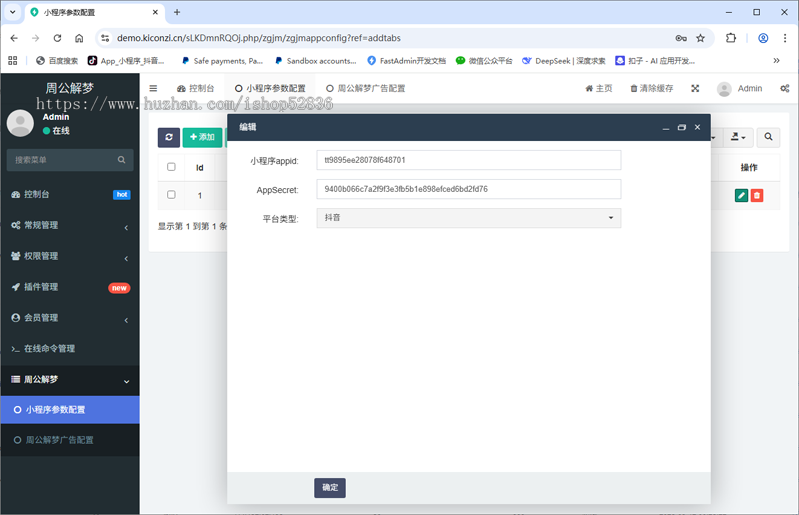This screenshot has height=515, width=799.
Task: Reload the page with browser refresh icon
Action: point(57,38)
